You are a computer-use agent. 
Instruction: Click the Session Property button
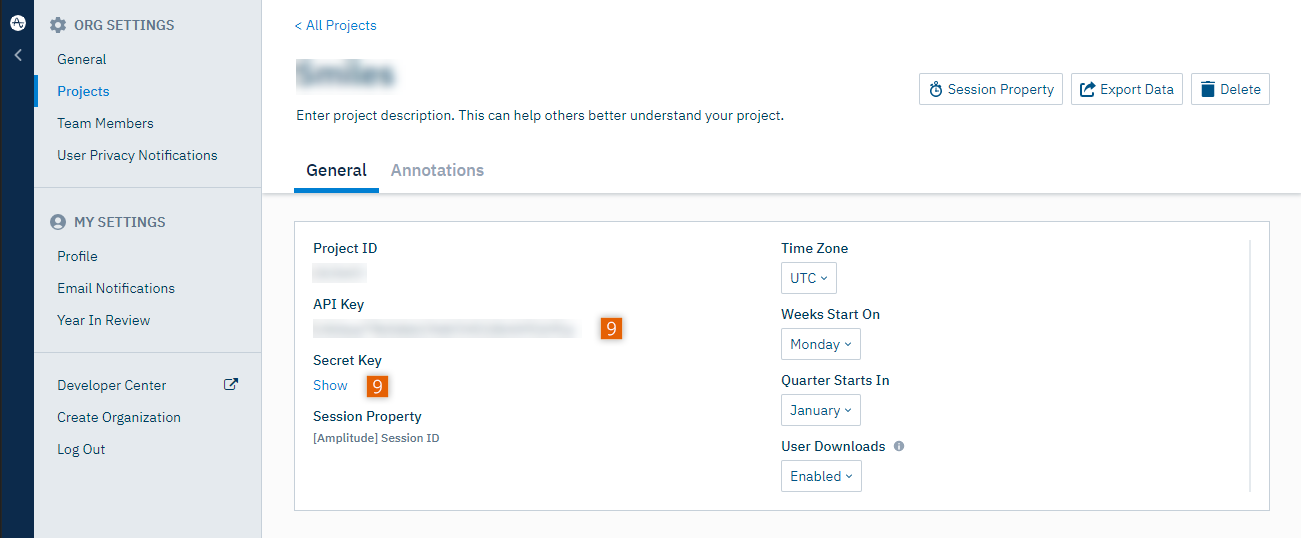pos(991,89)
